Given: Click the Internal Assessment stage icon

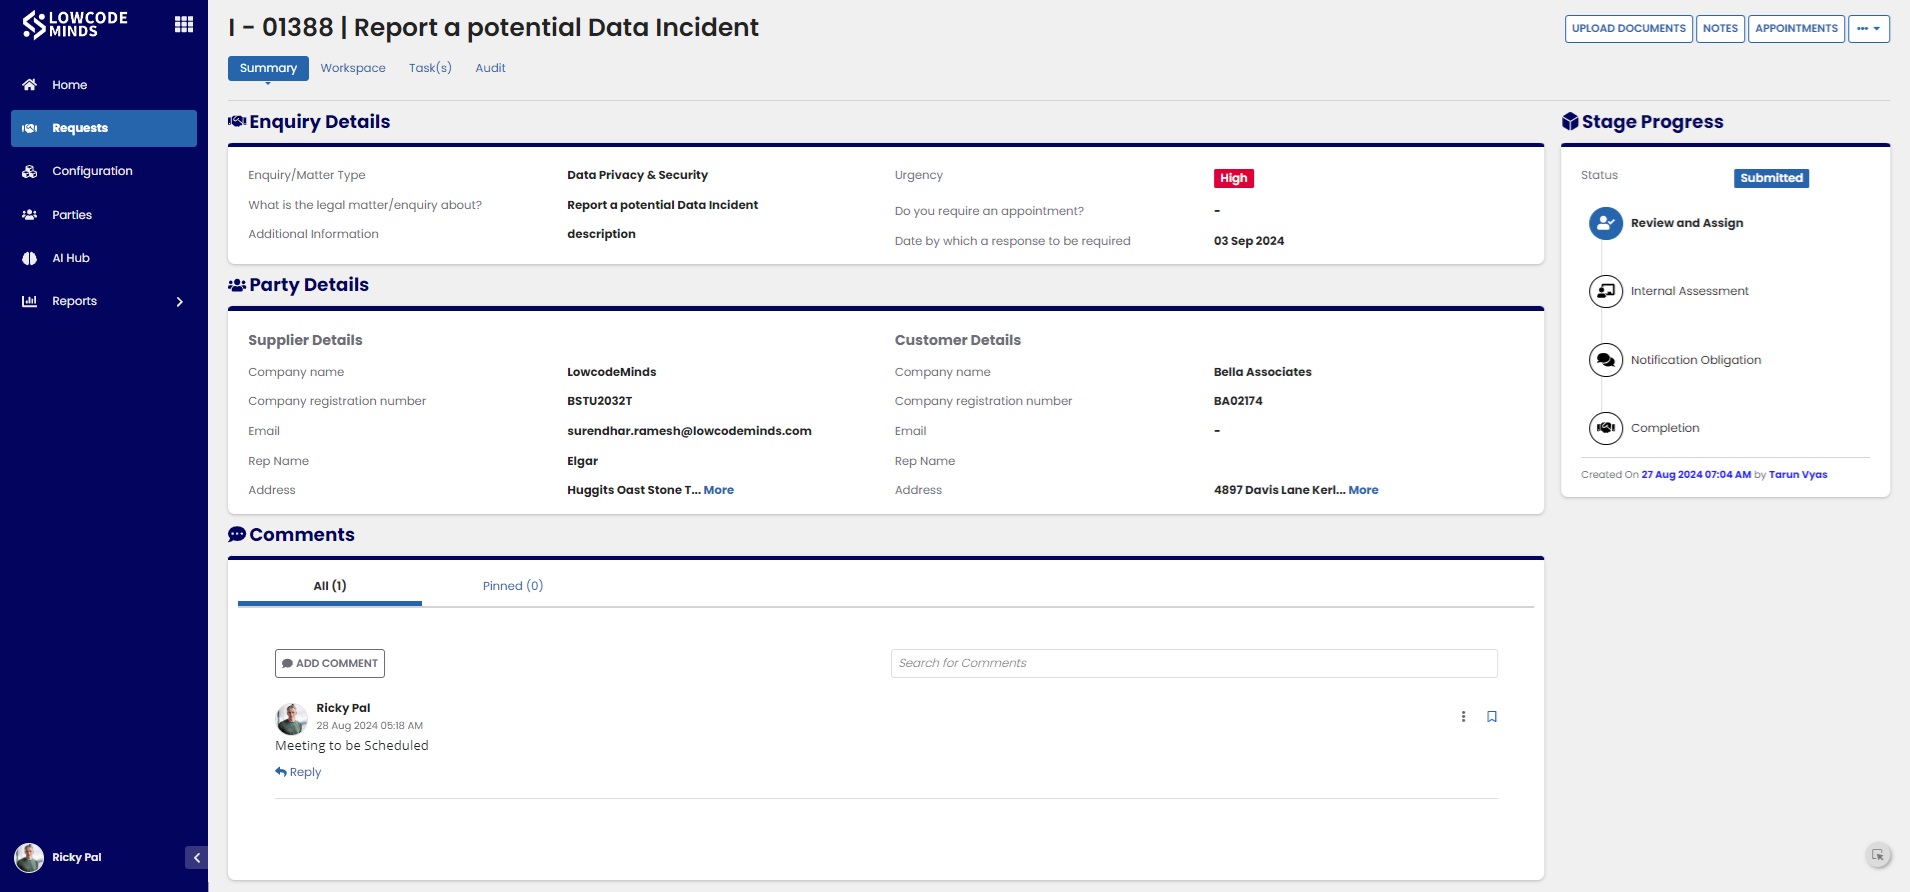Looking at the screenshot, I should pos(1606,291).
